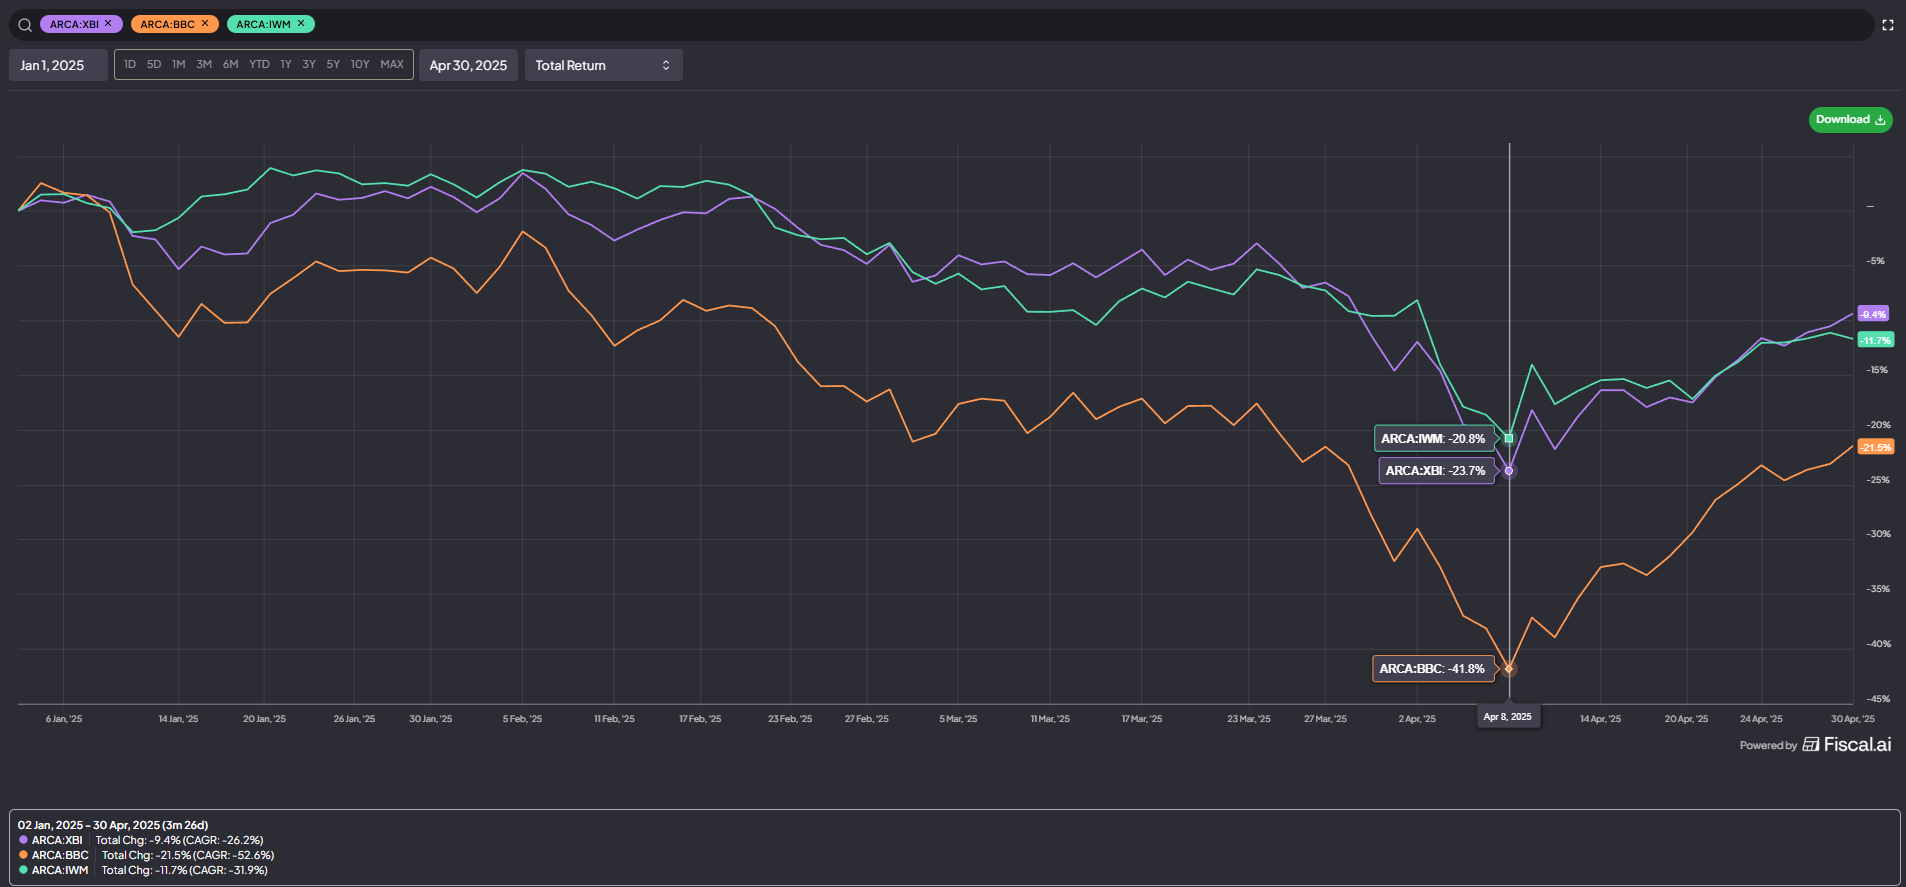Remove the ARCA:BBC ticker chip
Screen dimensions: 1906x887
205,23
